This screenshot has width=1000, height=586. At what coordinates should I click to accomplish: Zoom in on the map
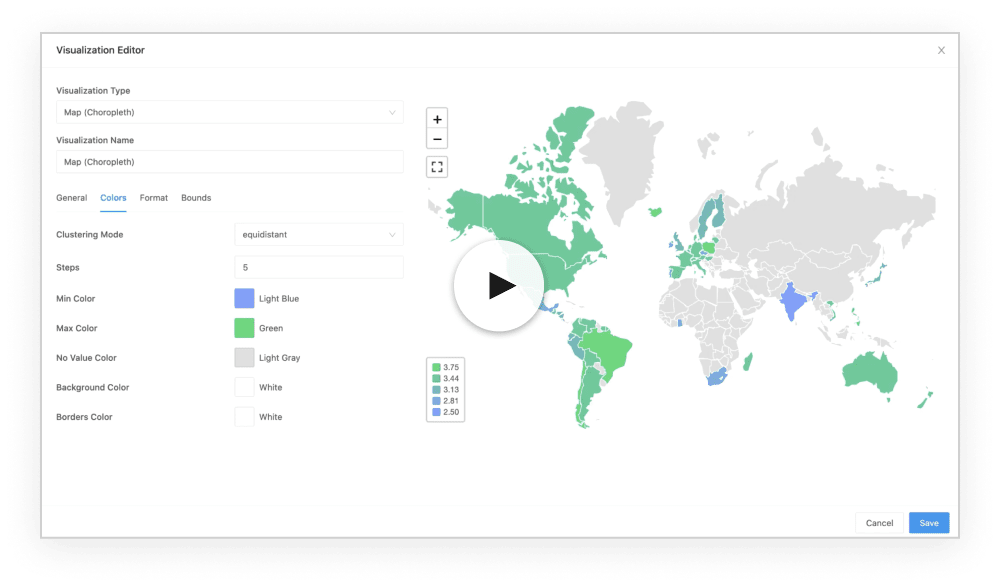point(437,119)
